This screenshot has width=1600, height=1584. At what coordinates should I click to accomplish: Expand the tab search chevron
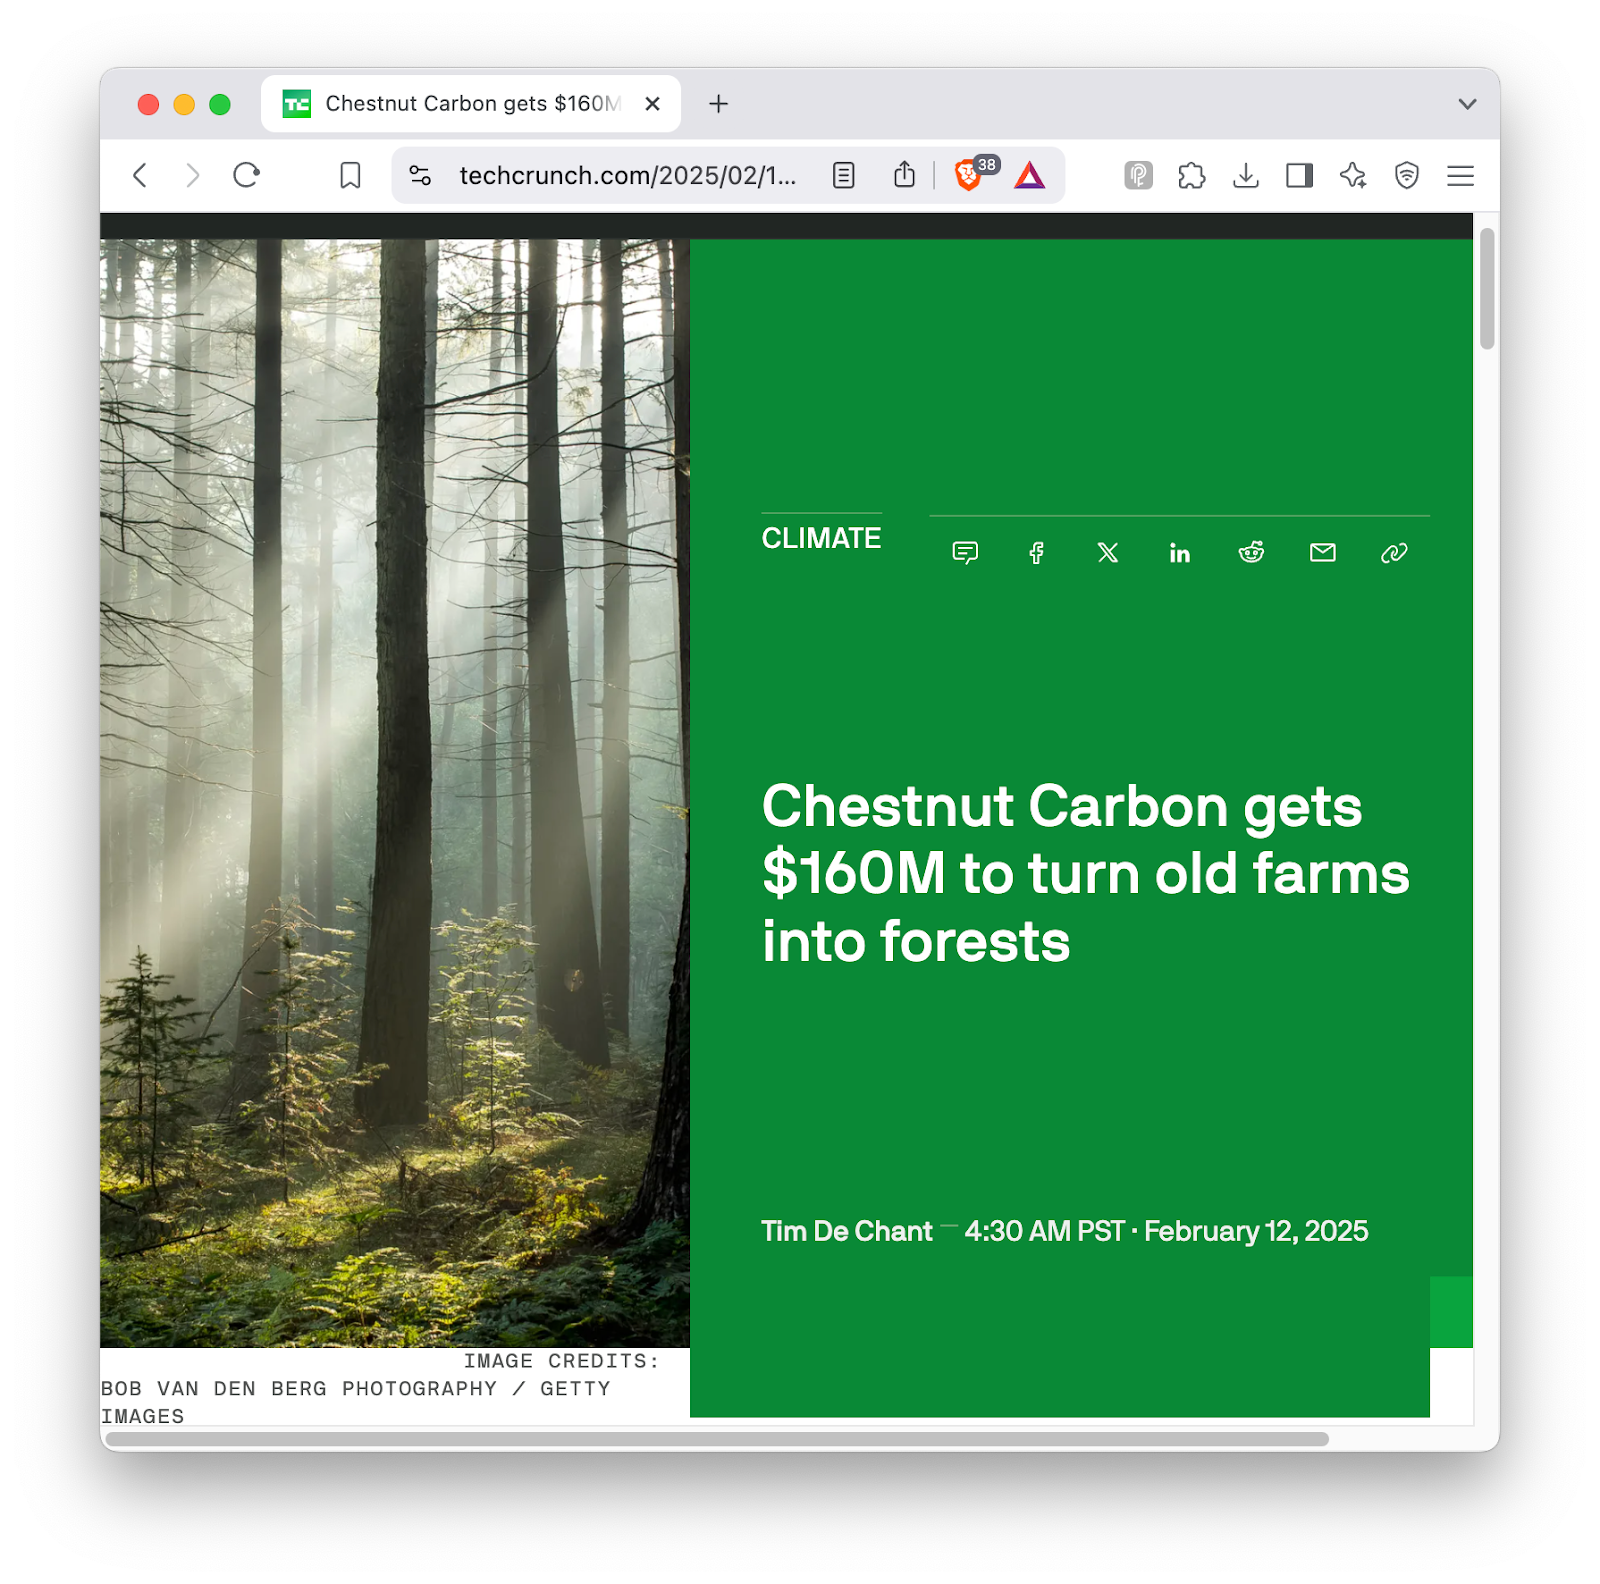(1467, 104)
